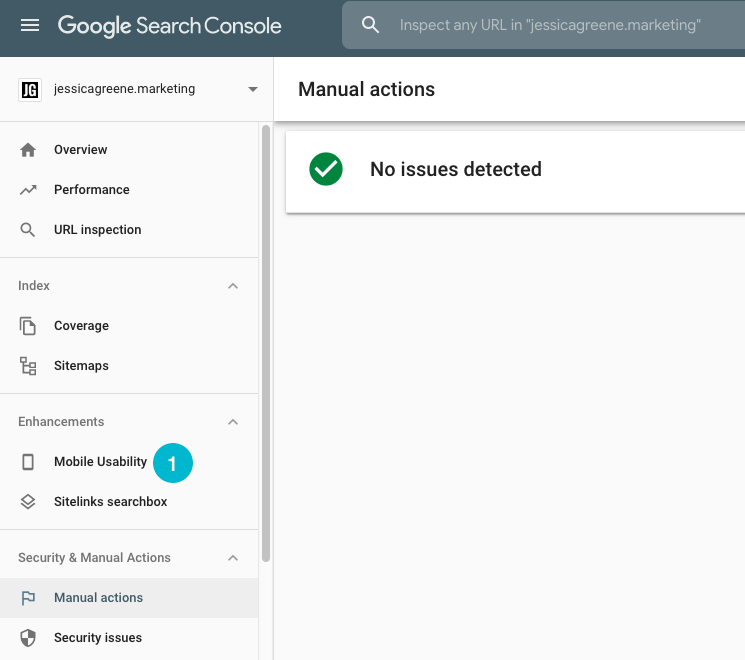Open the Performance report
Image resolution: width=745 pixels, height=660 pixels.
(x=92, y=190)
